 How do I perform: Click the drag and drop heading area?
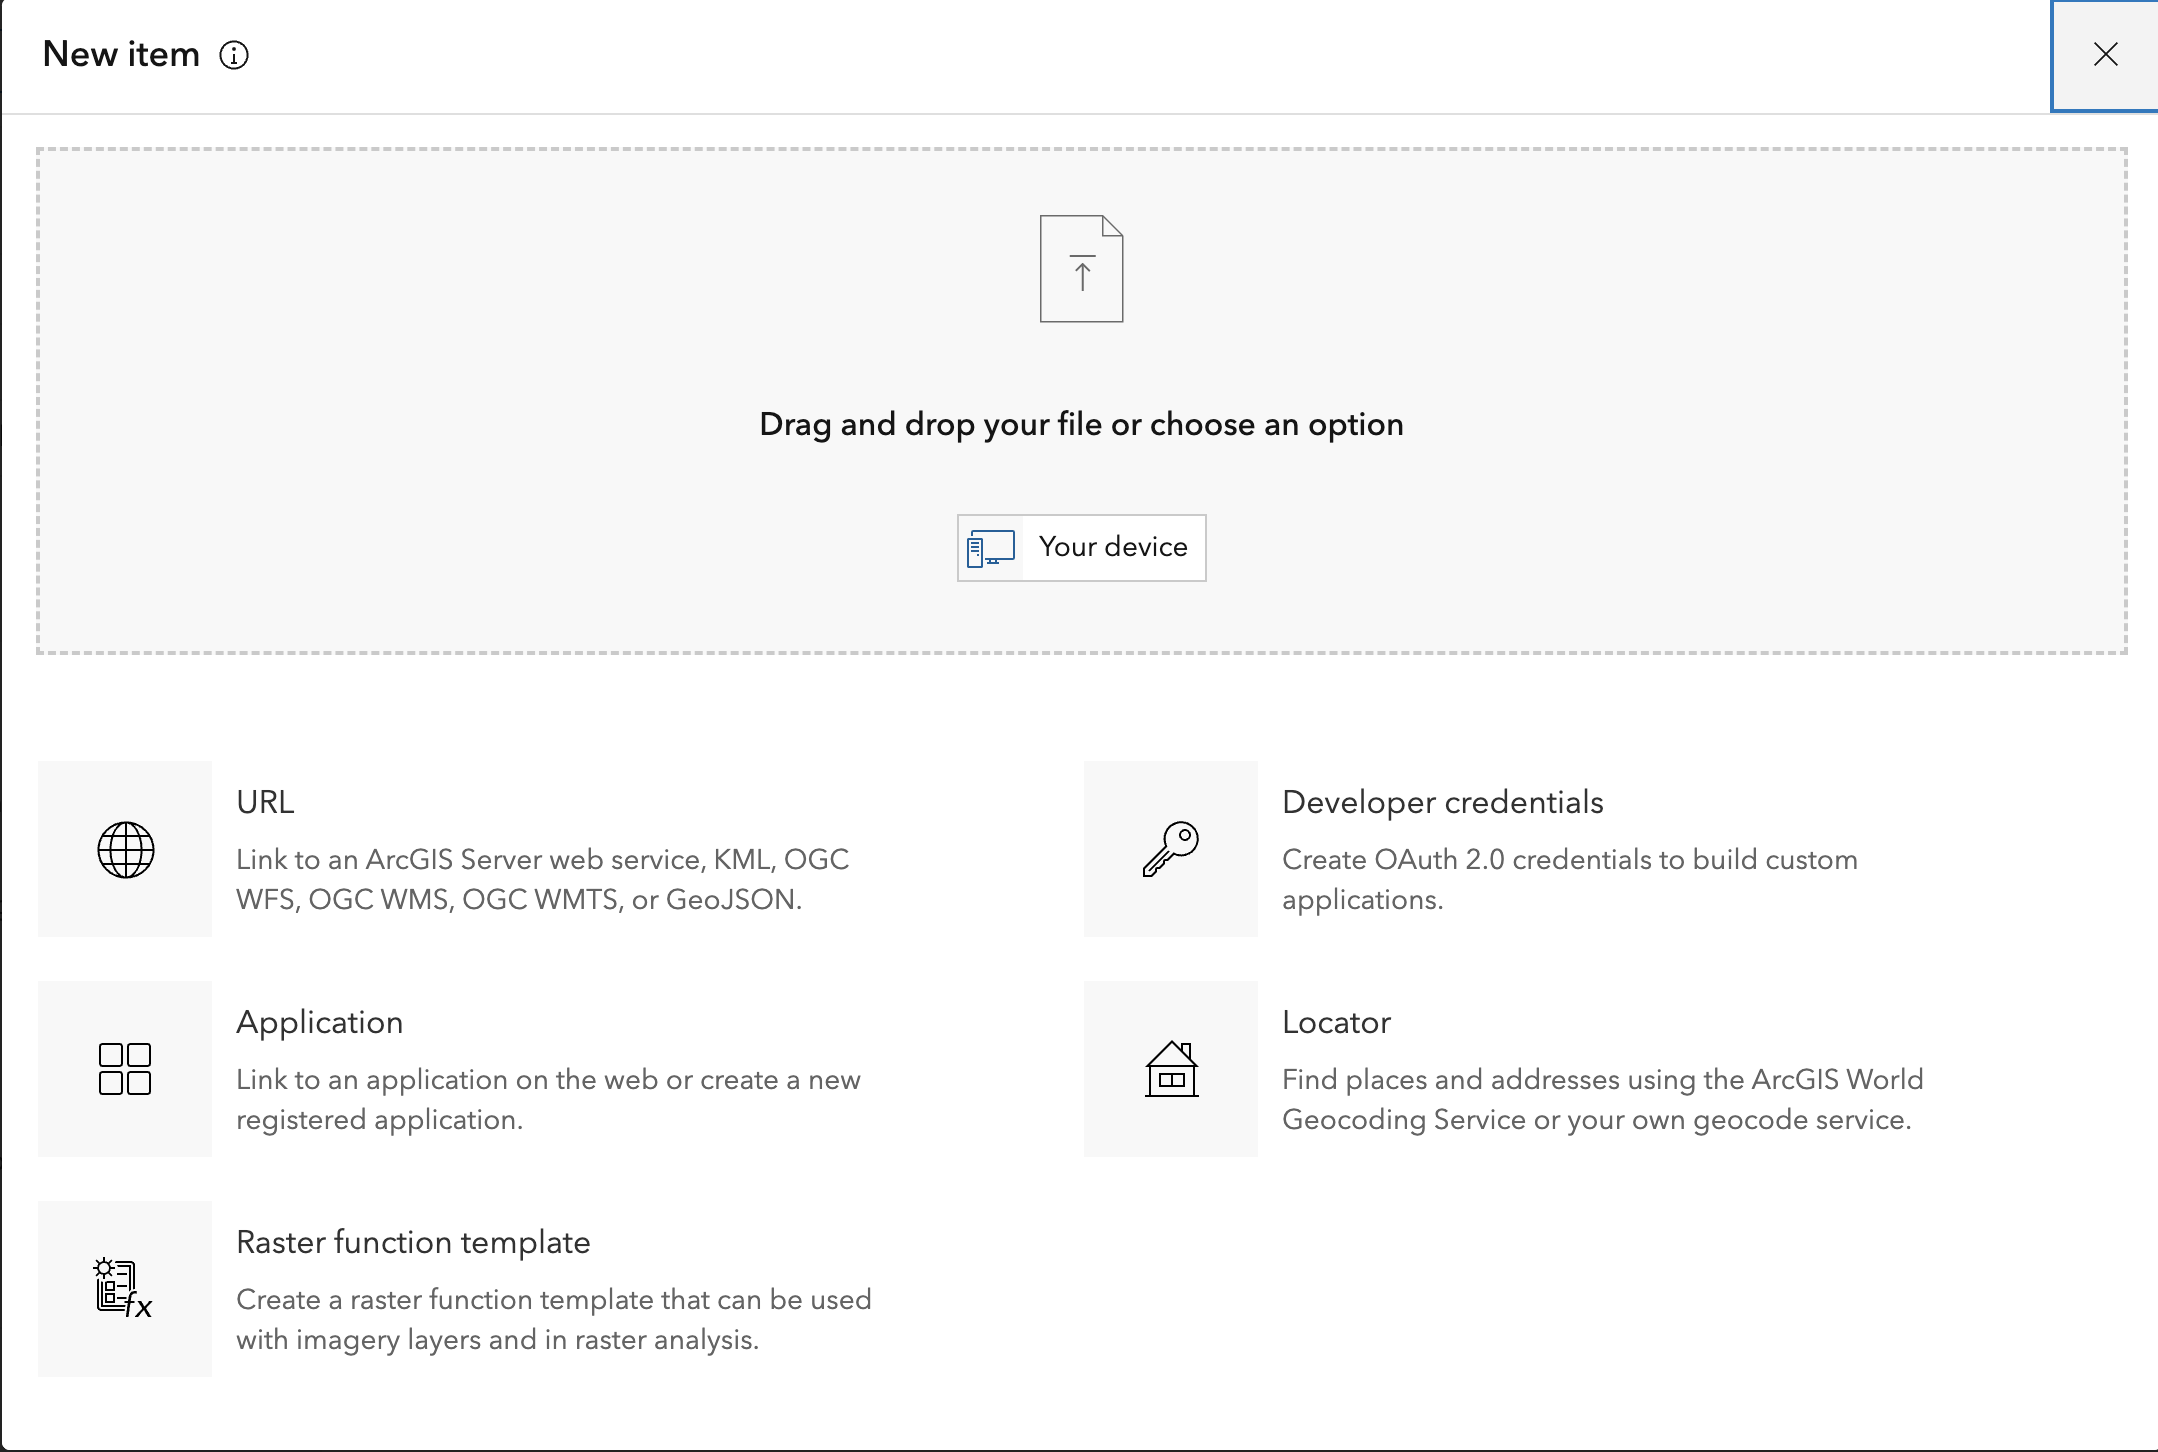tap(1081, 425)
